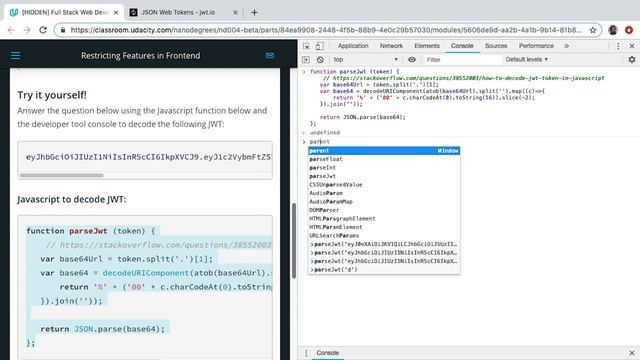Image resolution: width=640 pixels, height=360 pixels.
Task: Open the user profile avatar
Action: pyautogui.click(x=613, y=30)
